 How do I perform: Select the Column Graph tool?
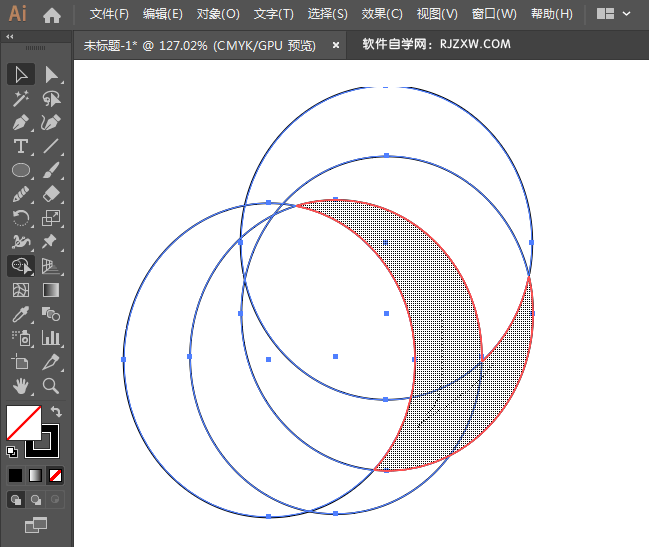(51, 338)
